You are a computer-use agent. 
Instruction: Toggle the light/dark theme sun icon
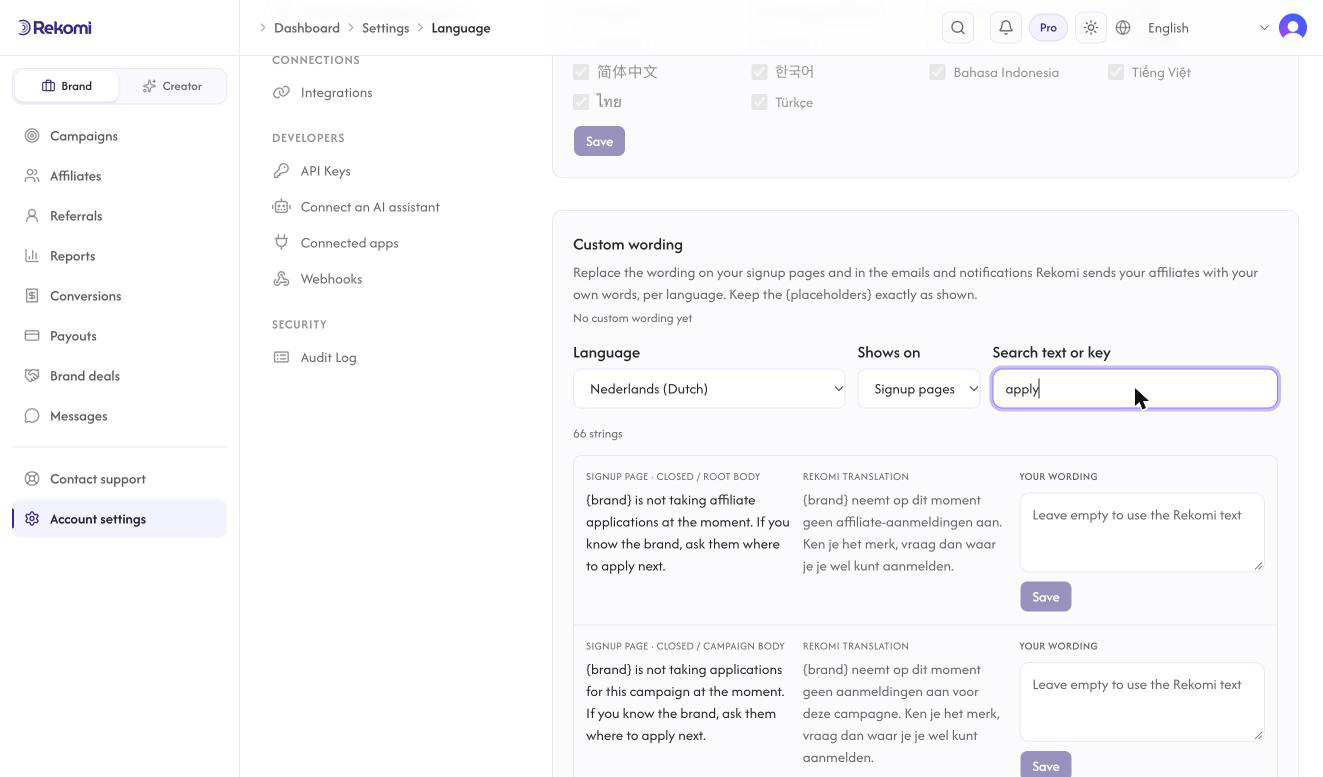[x=1091, y=28]
